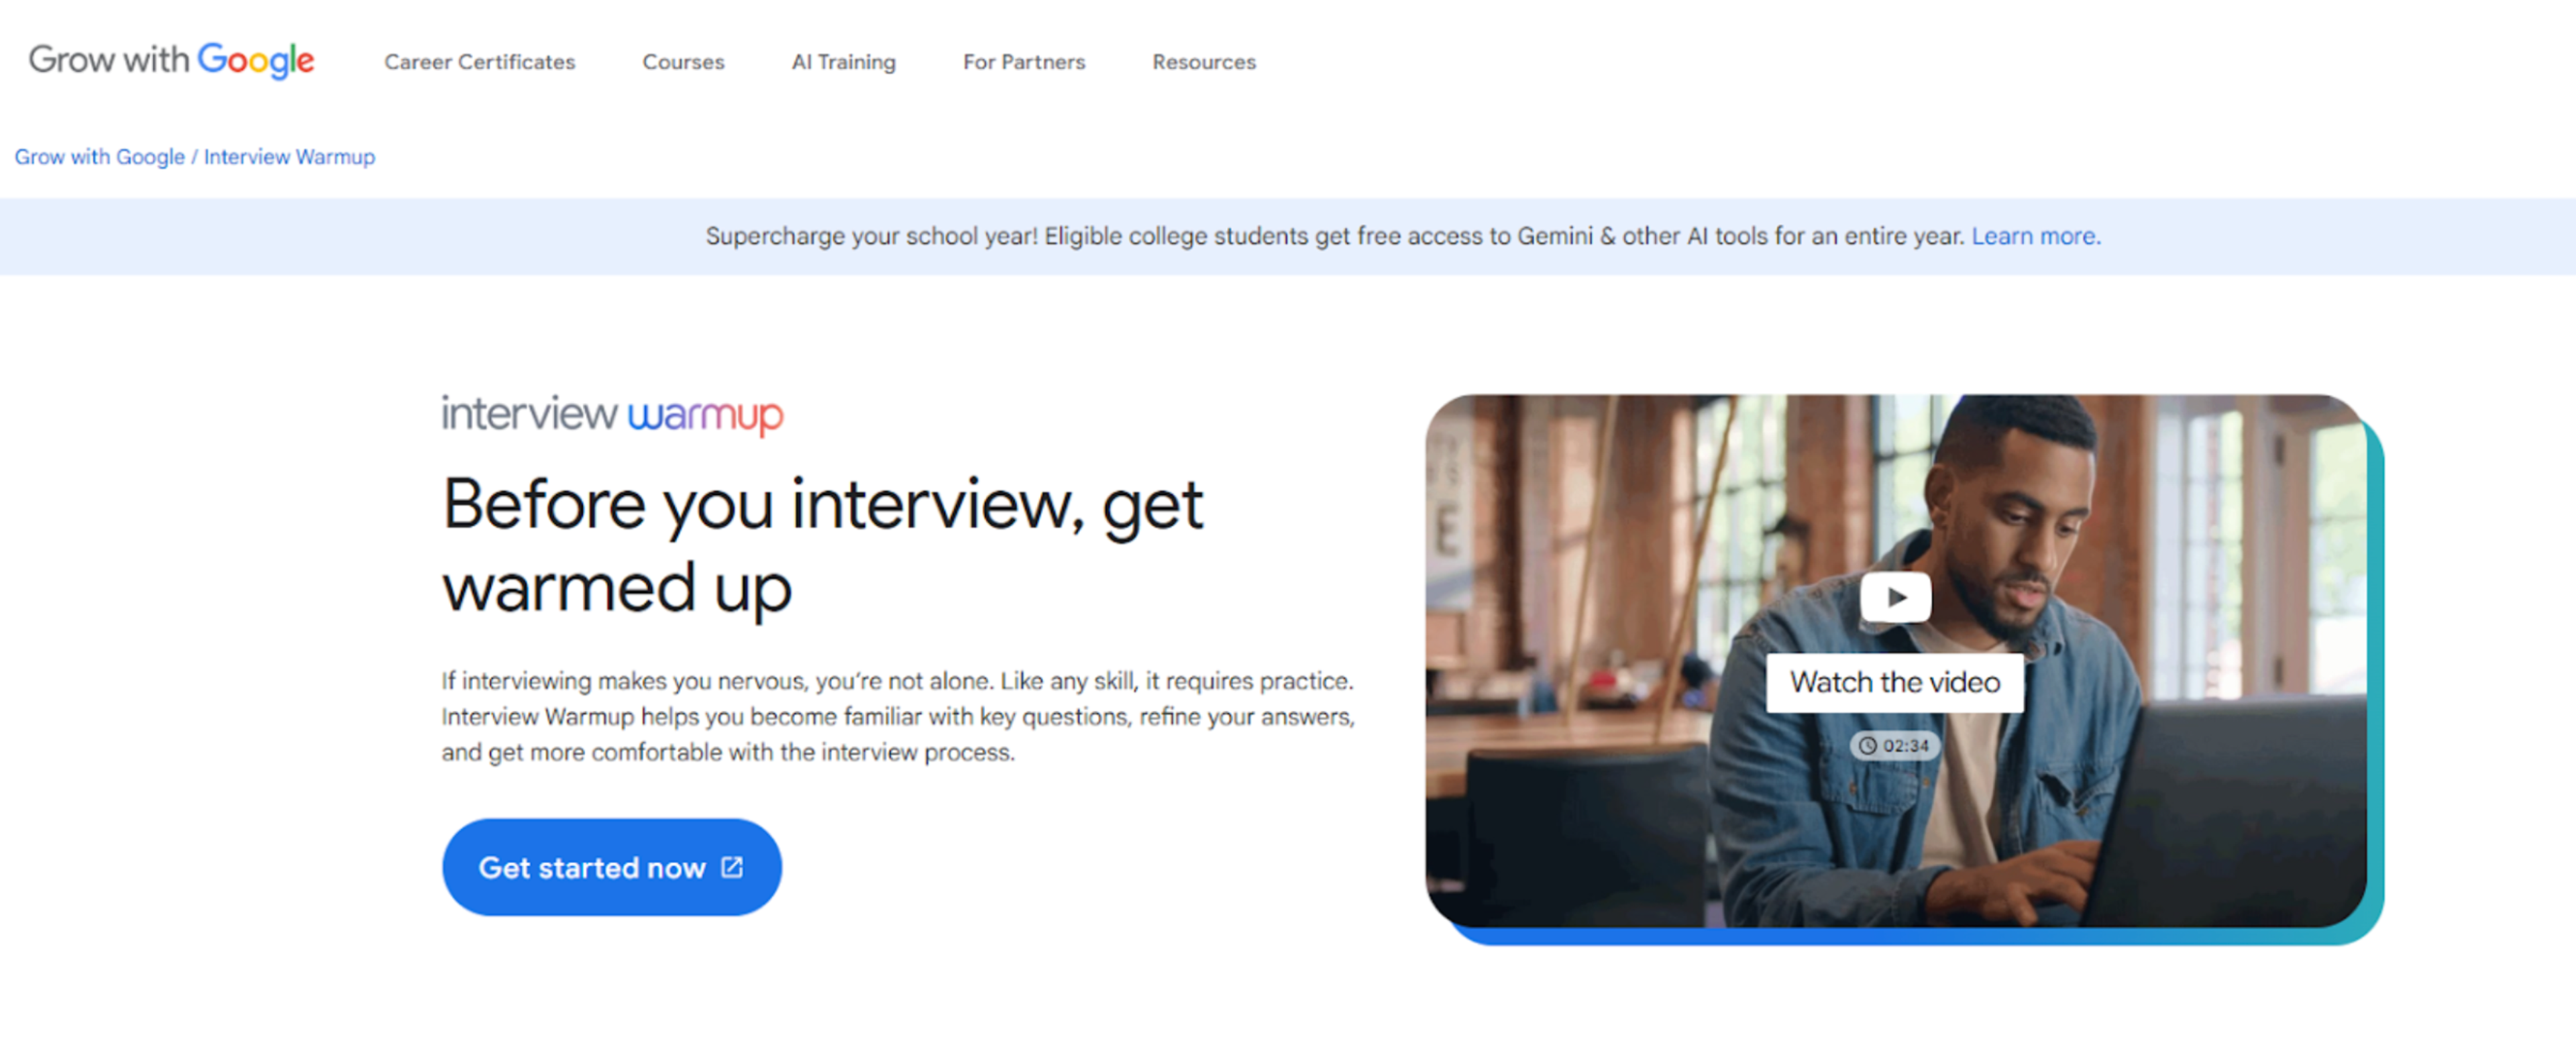Open the Resources menu
The width and height of the screenshot is (2576, 1041).
(1204, 62)
